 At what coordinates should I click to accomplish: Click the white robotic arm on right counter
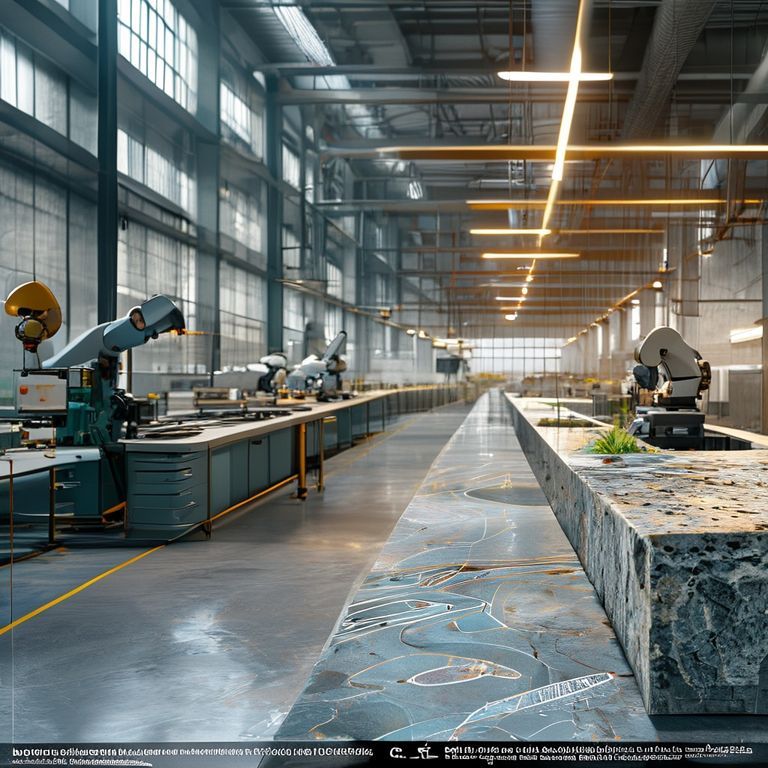tap(670, 365)
